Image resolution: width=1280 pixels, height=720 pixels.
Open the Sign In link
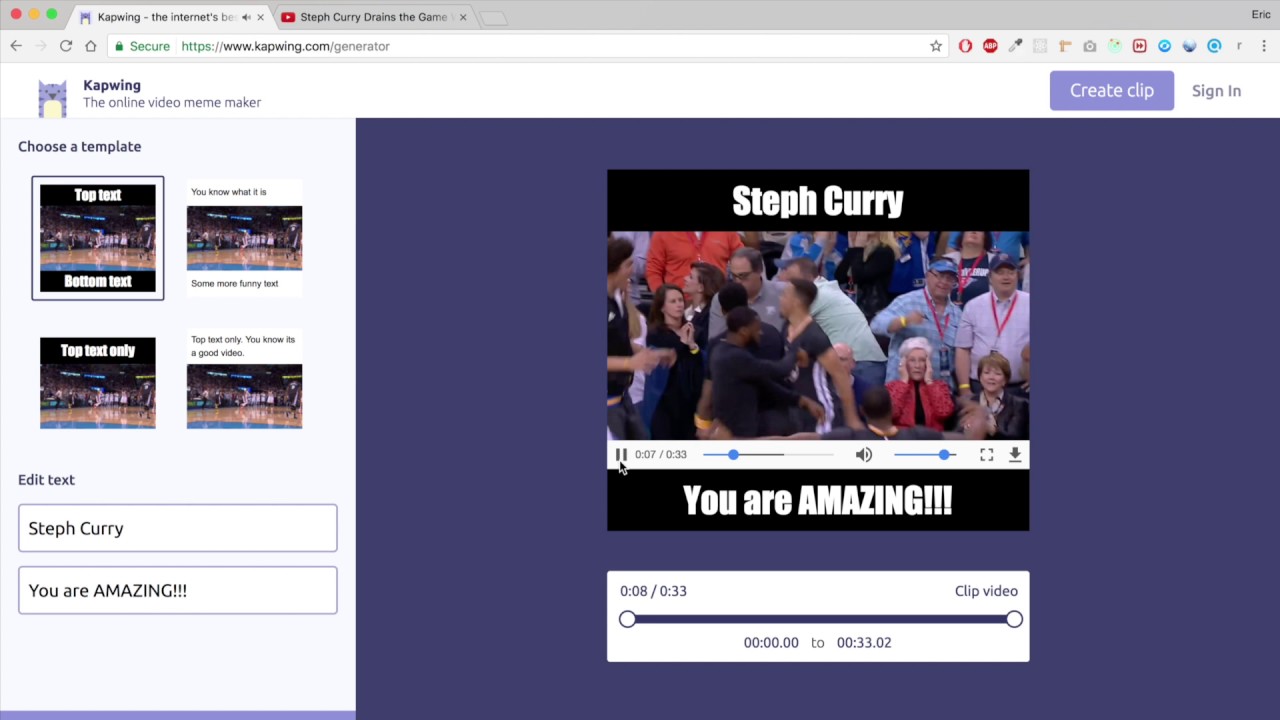pos(1216,91)
